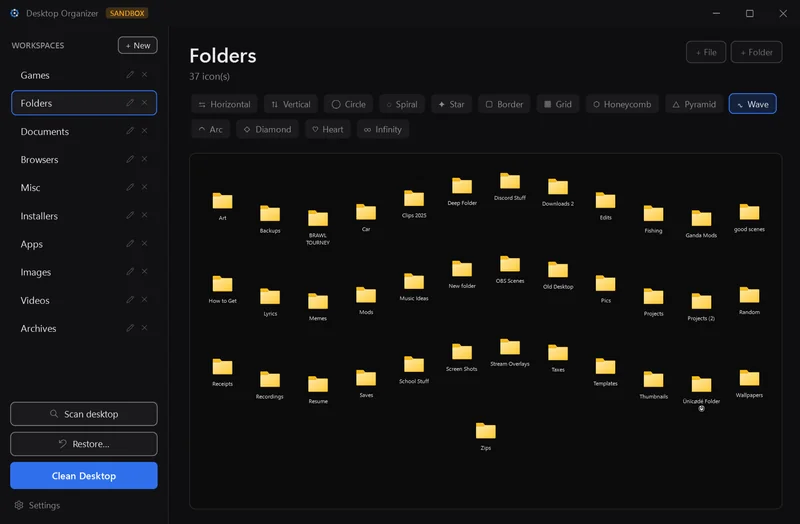
Task: Select the Pics folder icon
Action: click(x=606, y=284)
